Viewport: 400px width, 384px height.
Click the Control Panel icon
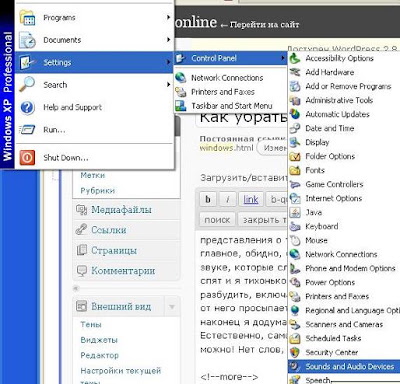[x=181, y=58]
